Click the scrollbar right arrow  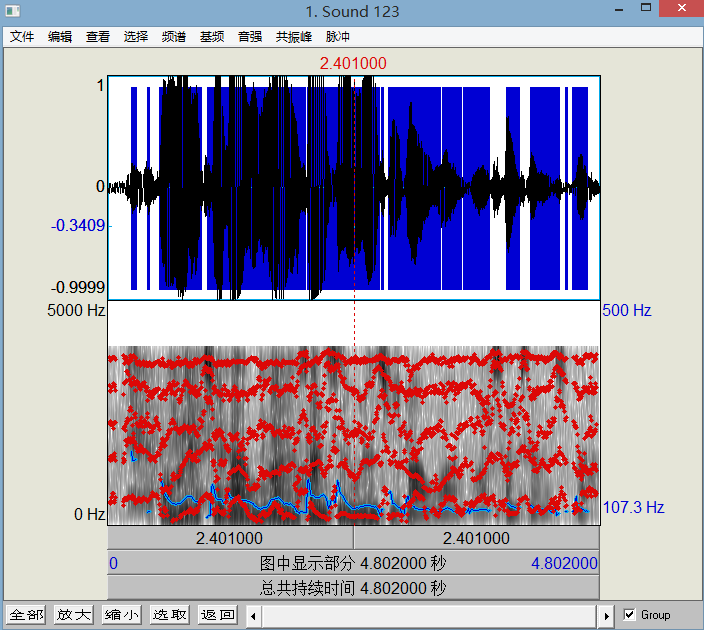[x=606, y=616]
